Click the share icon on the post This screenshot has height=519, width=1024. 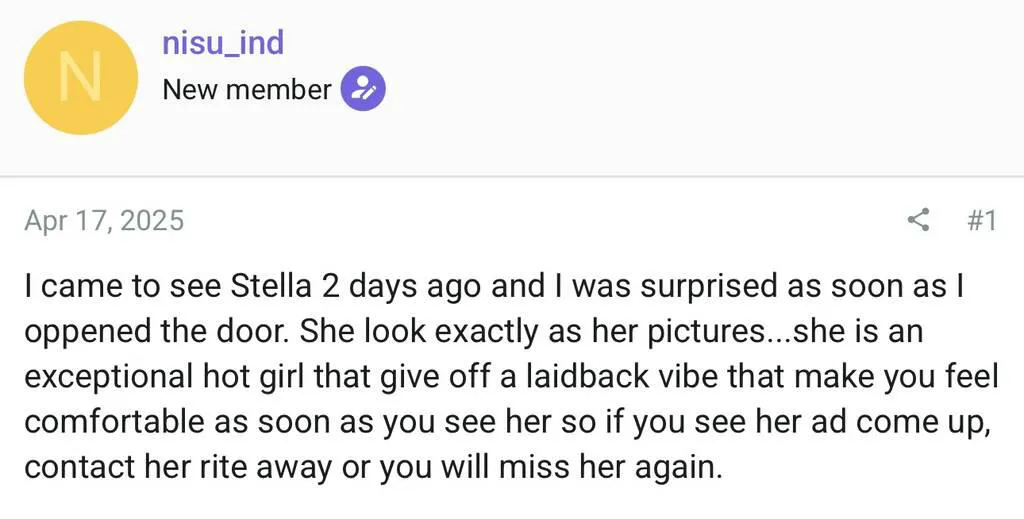coord(917,220)
